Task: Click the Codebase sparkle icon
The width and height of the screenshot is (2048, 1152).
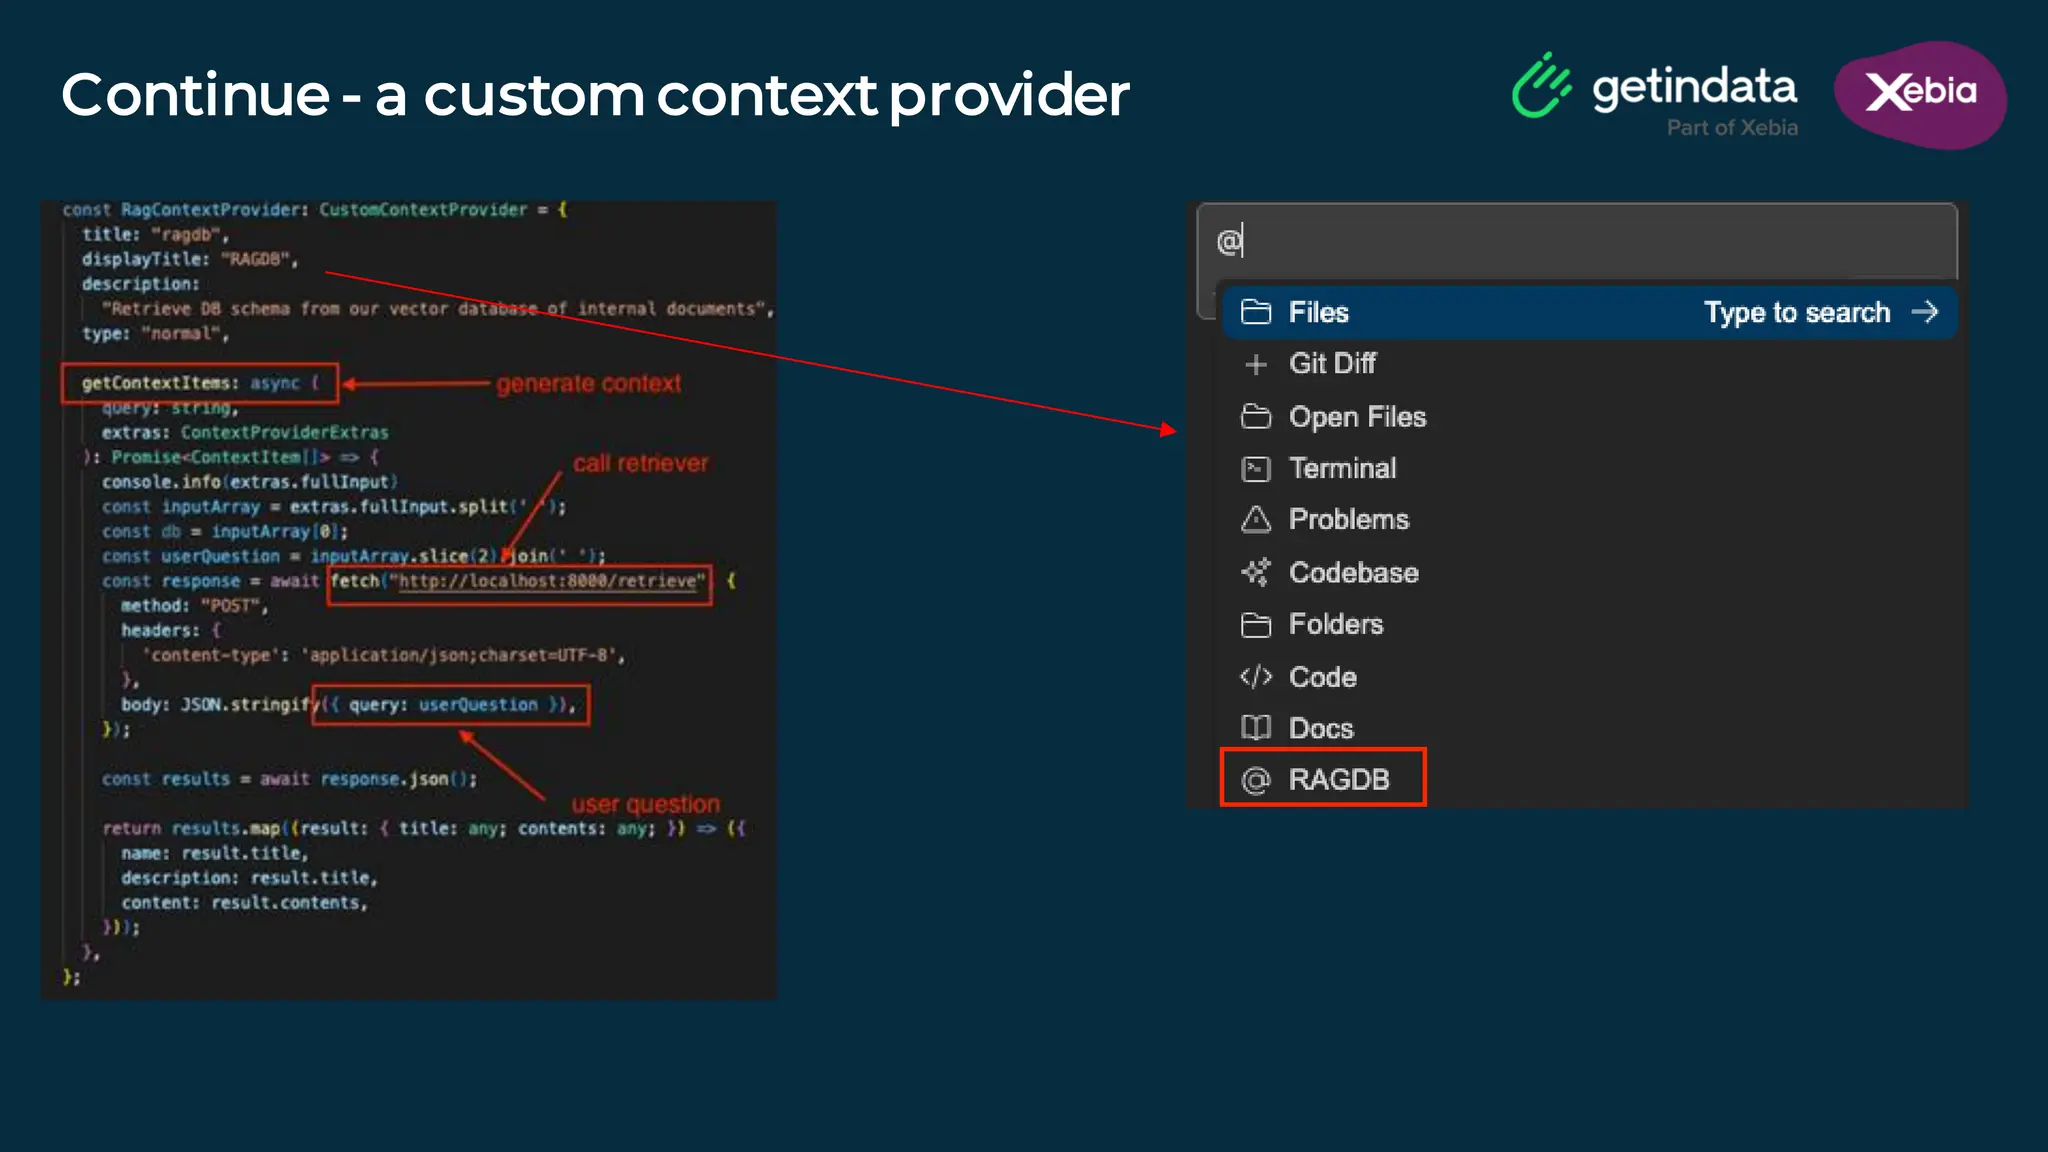Action: [1256, 572]
